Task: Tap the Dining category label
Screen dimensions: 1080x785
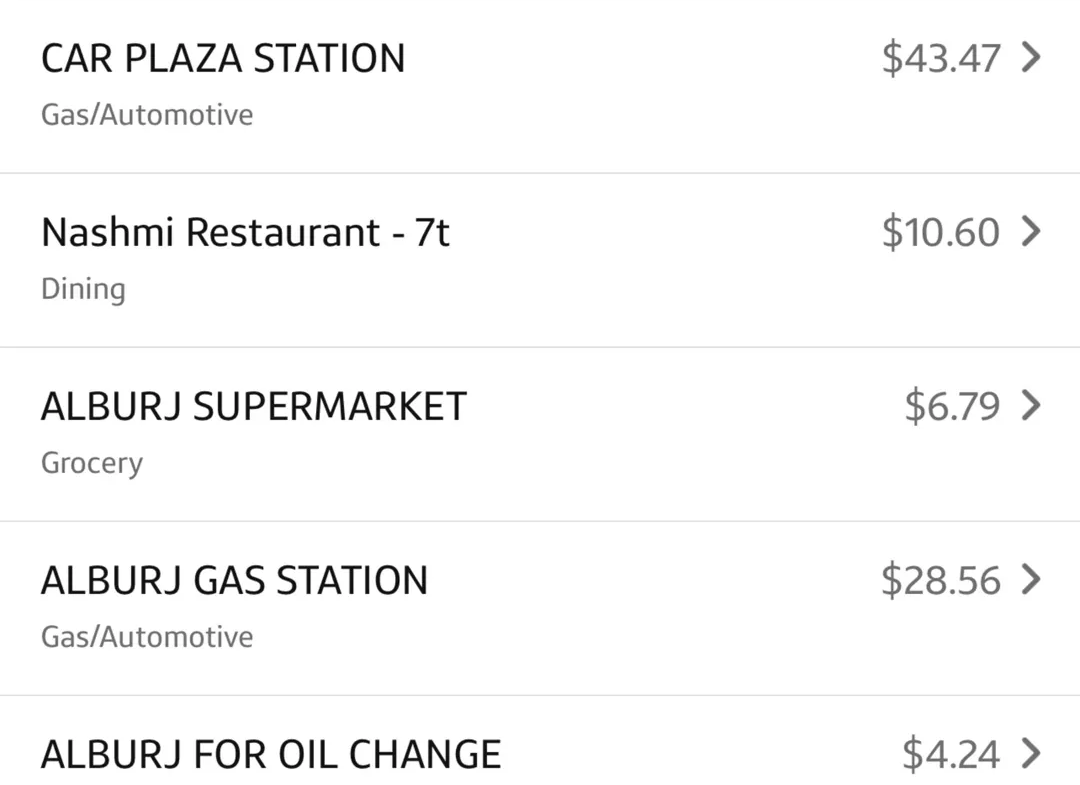Action: click(x=83, y=289)
